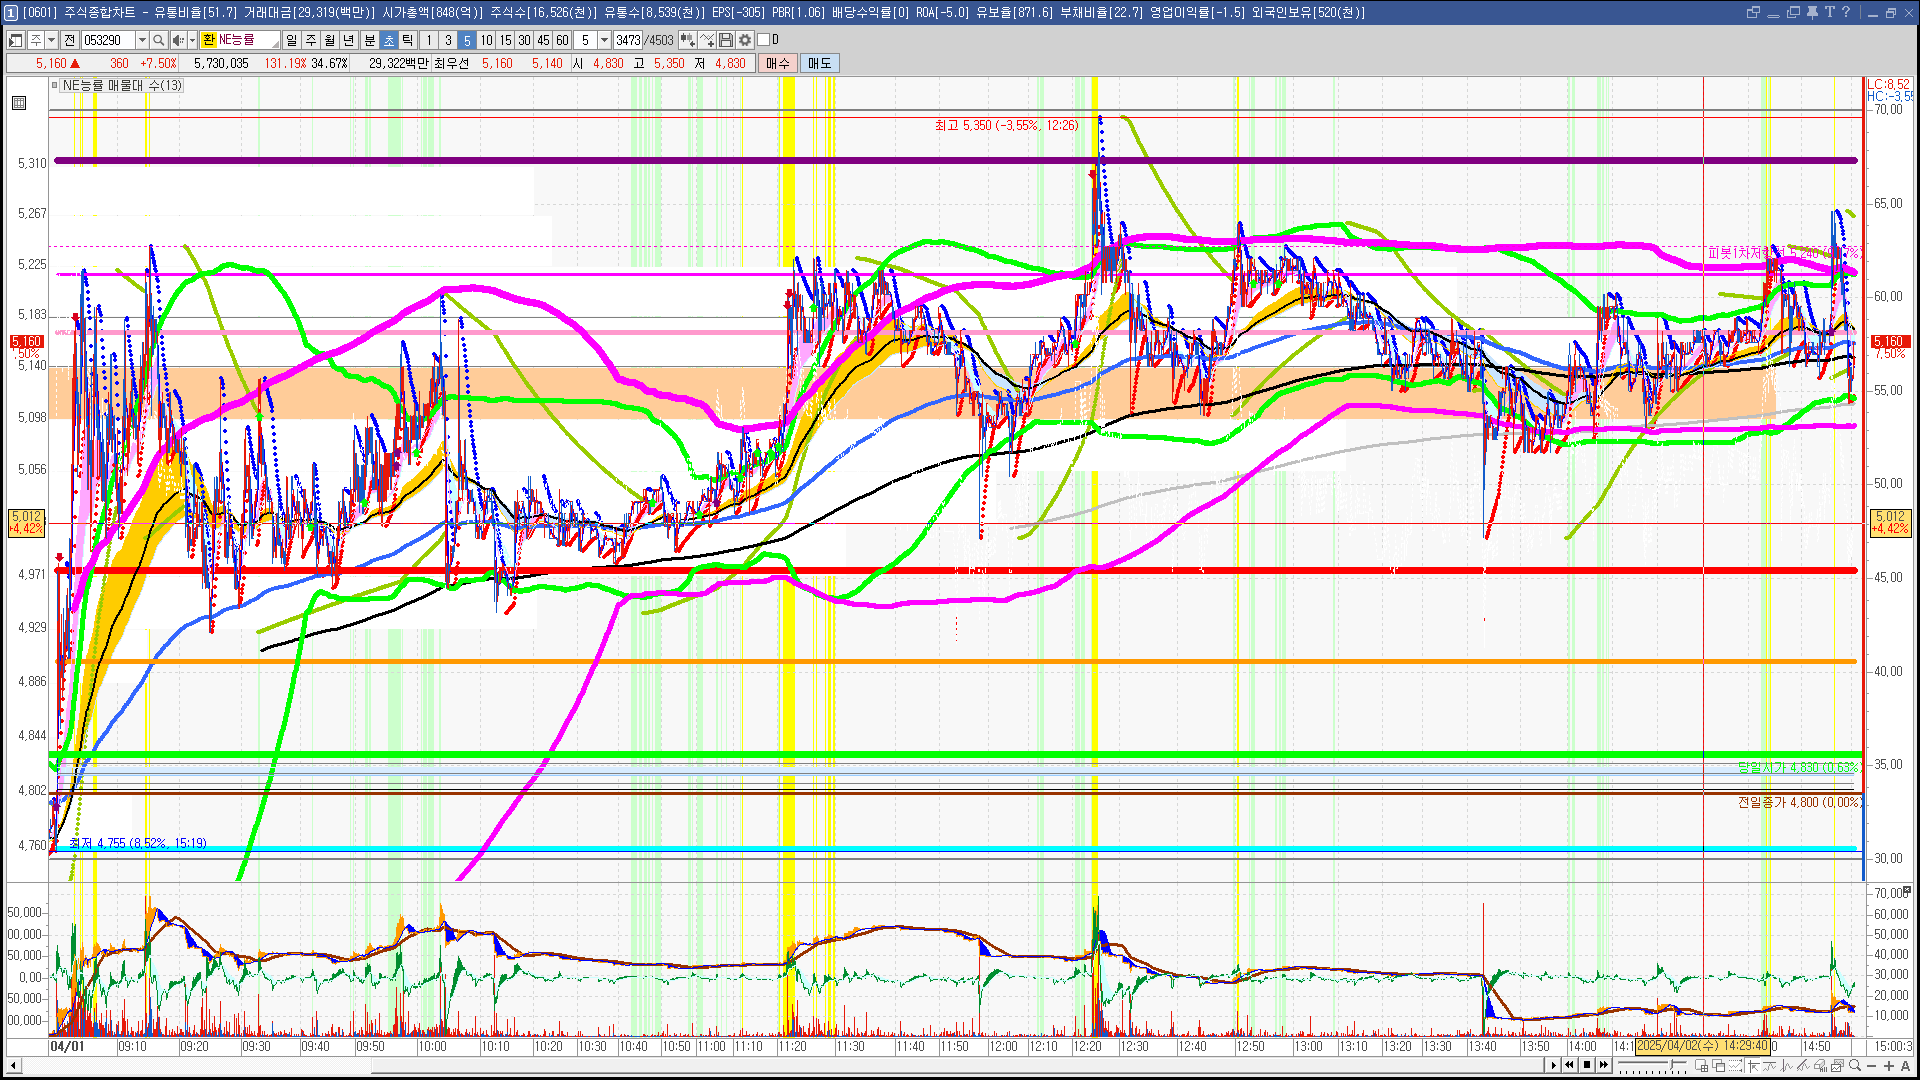Click the stock search magnifier icon
1920x1080 pixels.
[x=159, y=40]
